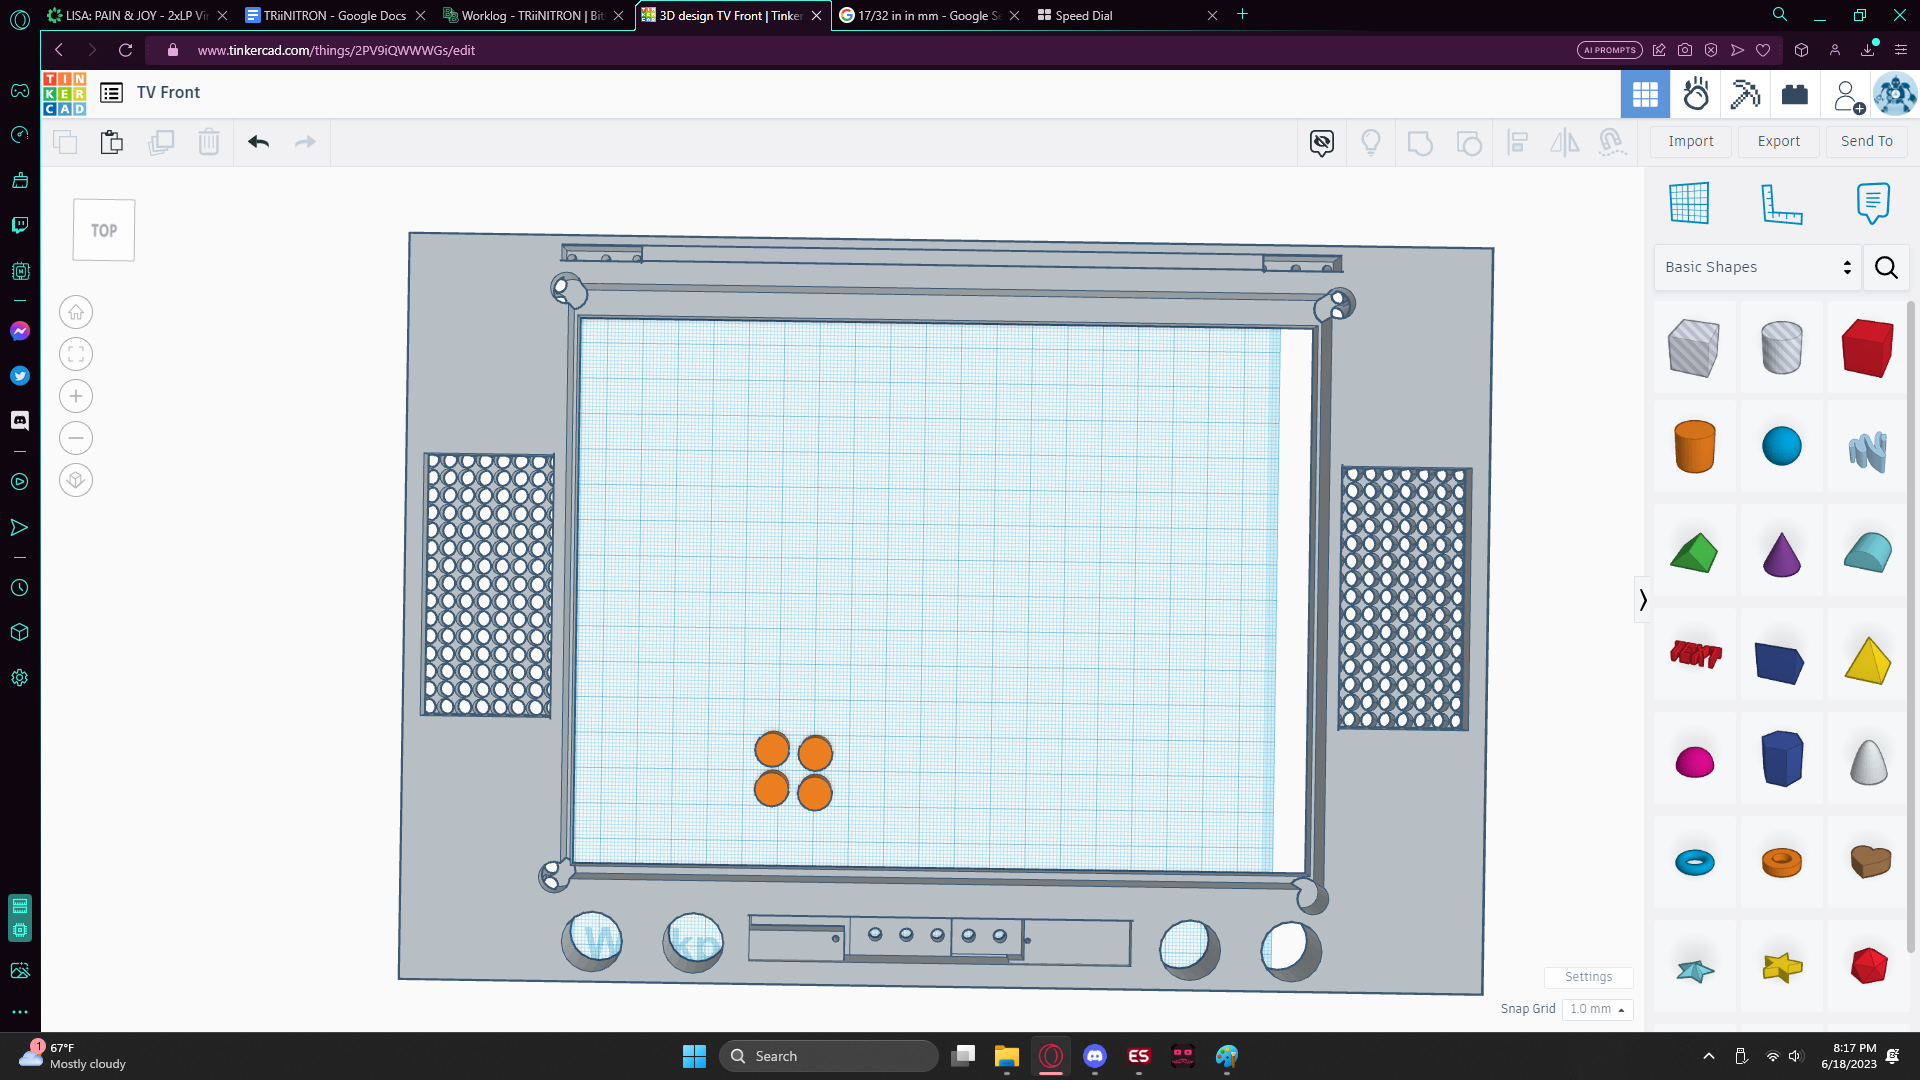Click the Hide selected lightbulb icon

click(1371, 143)
